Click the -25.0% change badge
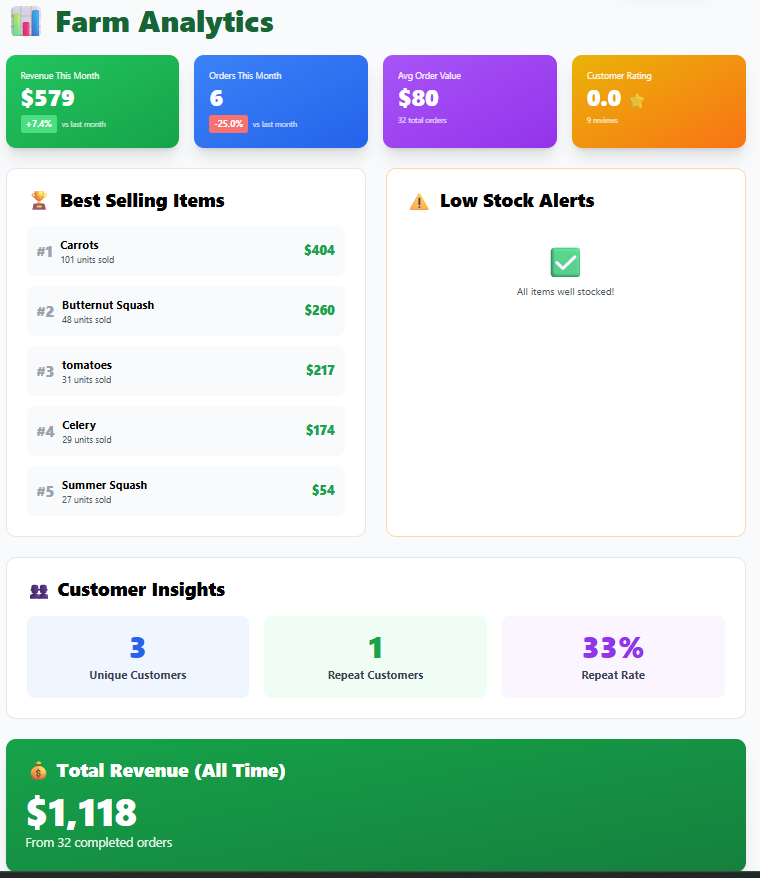This screenshot has height=878, width=760. [x=229, y=124]
